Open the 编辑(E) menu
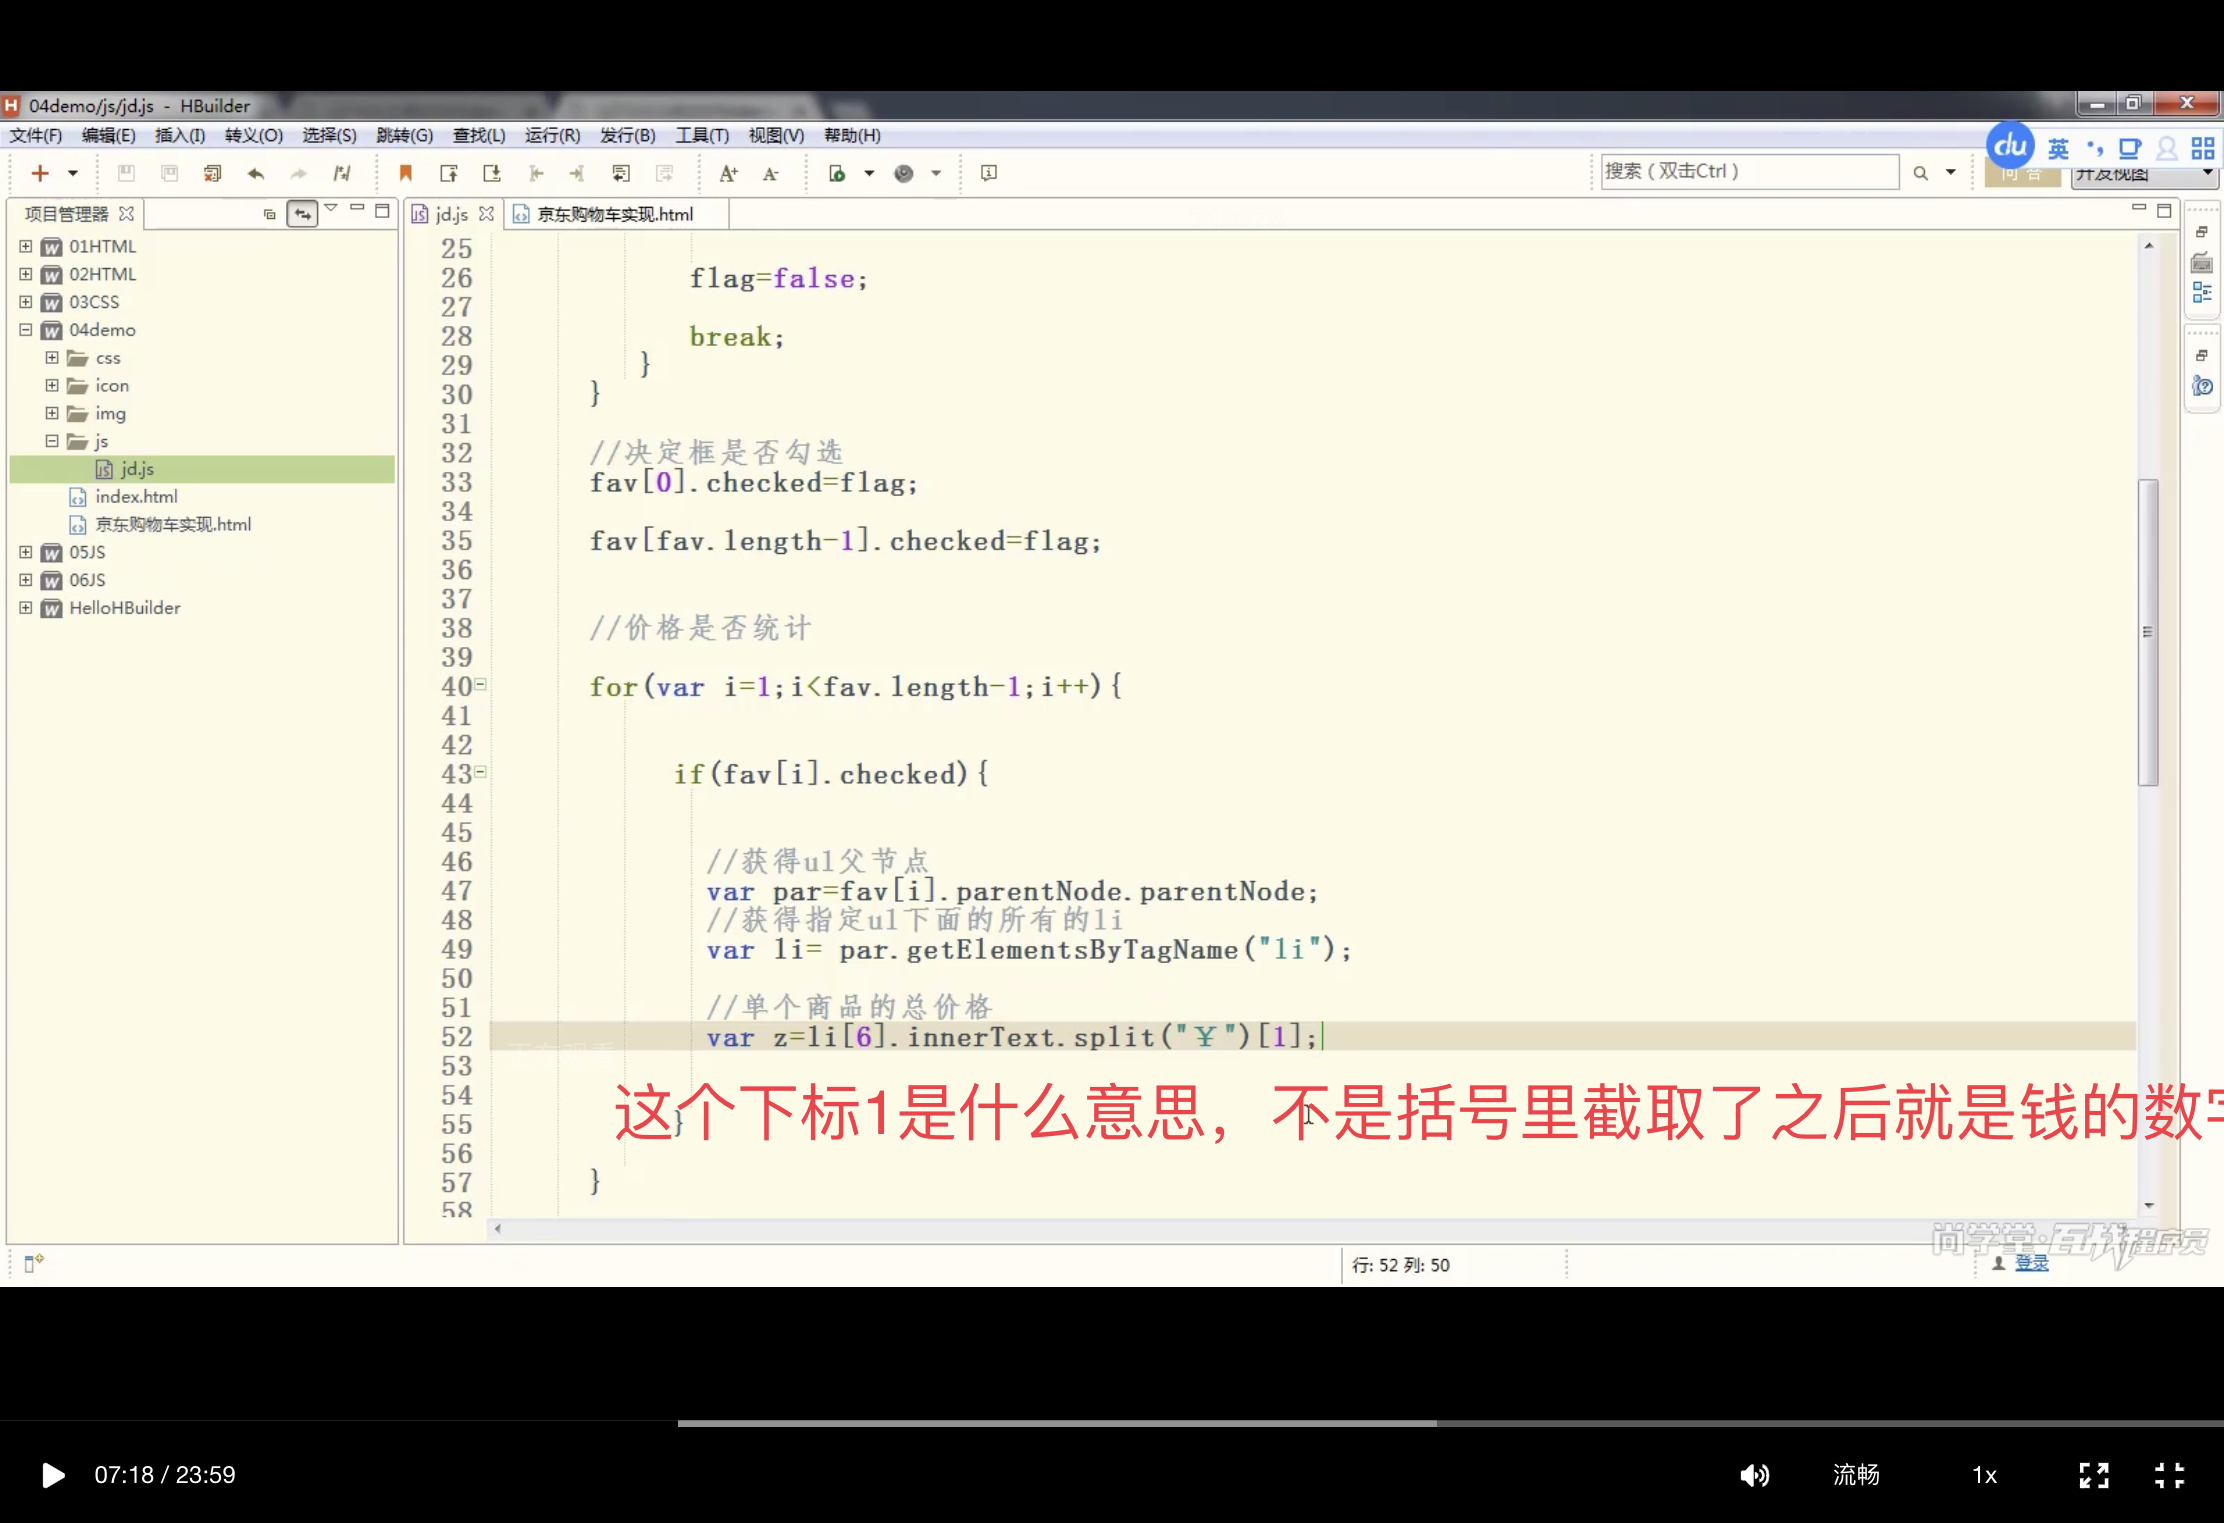The image size is (2224, 1523). tap(108, 135)
